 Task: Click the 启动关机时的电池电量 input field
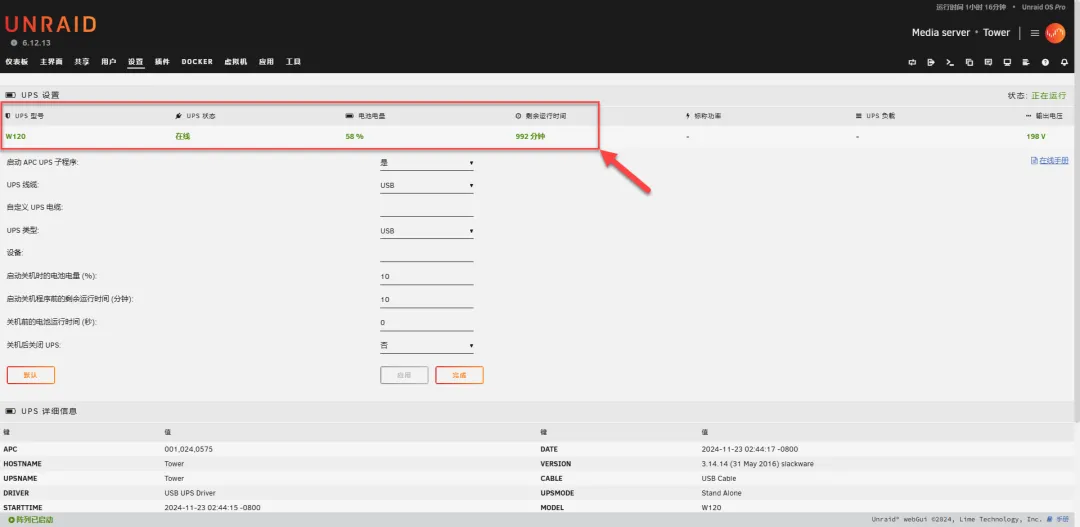426,277
